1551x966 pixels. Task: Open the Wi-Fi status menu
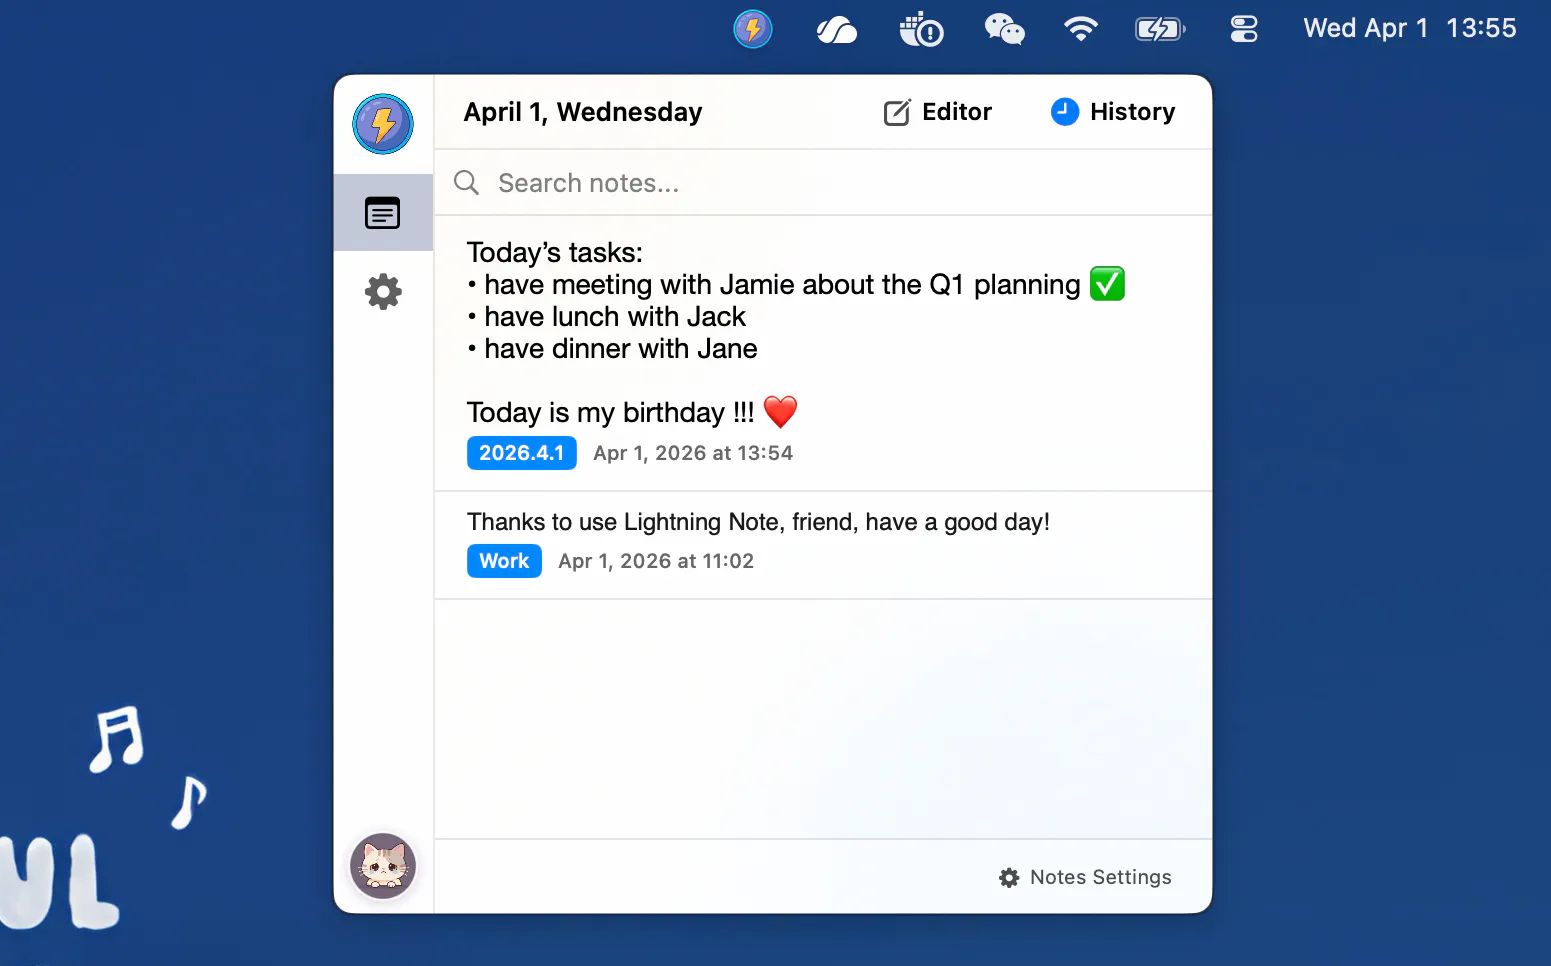click(1081, 29)
